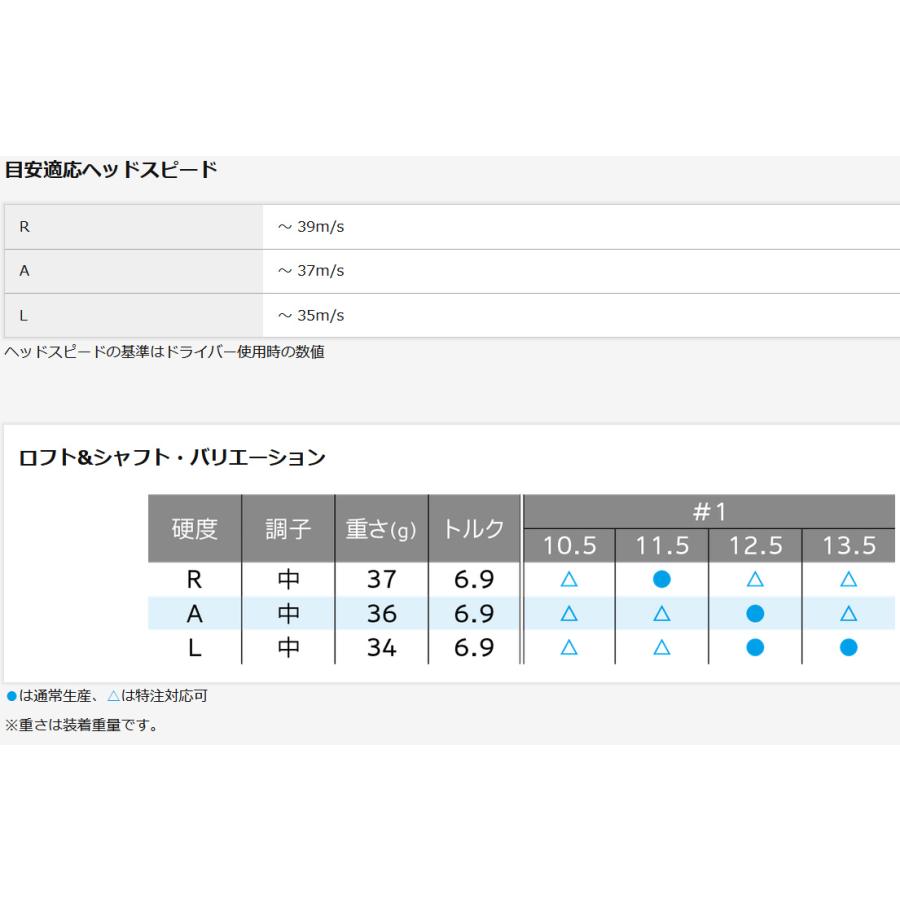Click the 13.5 loft header
The width and height of the screenshot is (900, 900).
849,545
